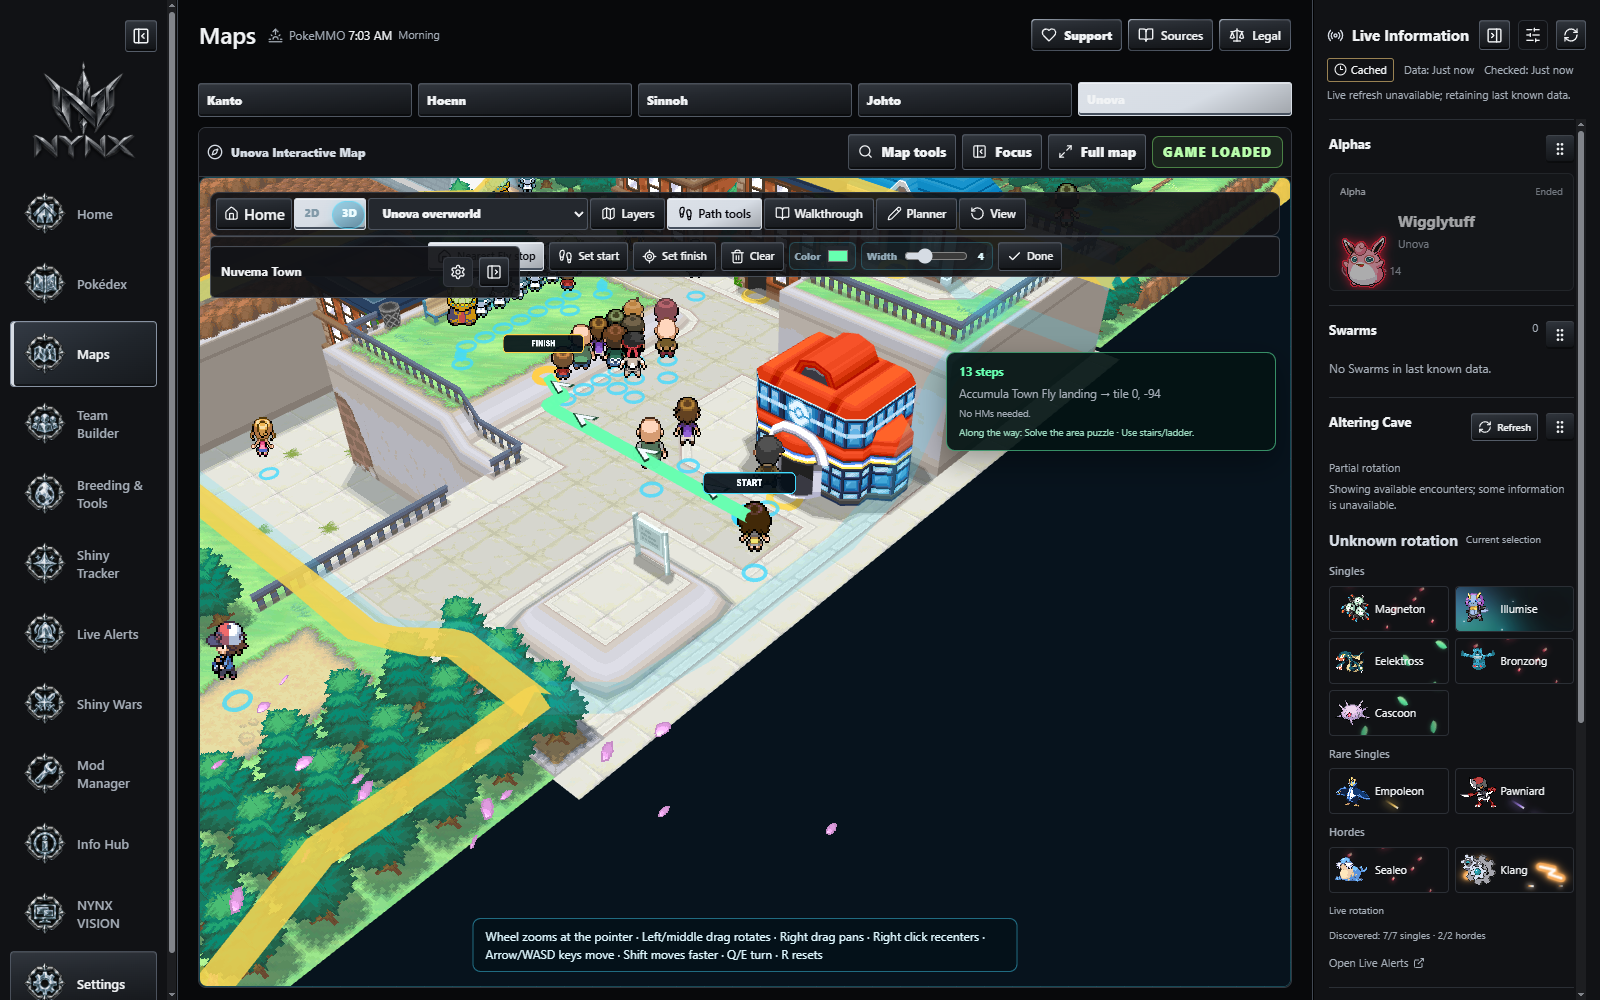Toggle Focus mode on the map
Viewport: 1600px width, 1000px height.
coord(1002,152)
